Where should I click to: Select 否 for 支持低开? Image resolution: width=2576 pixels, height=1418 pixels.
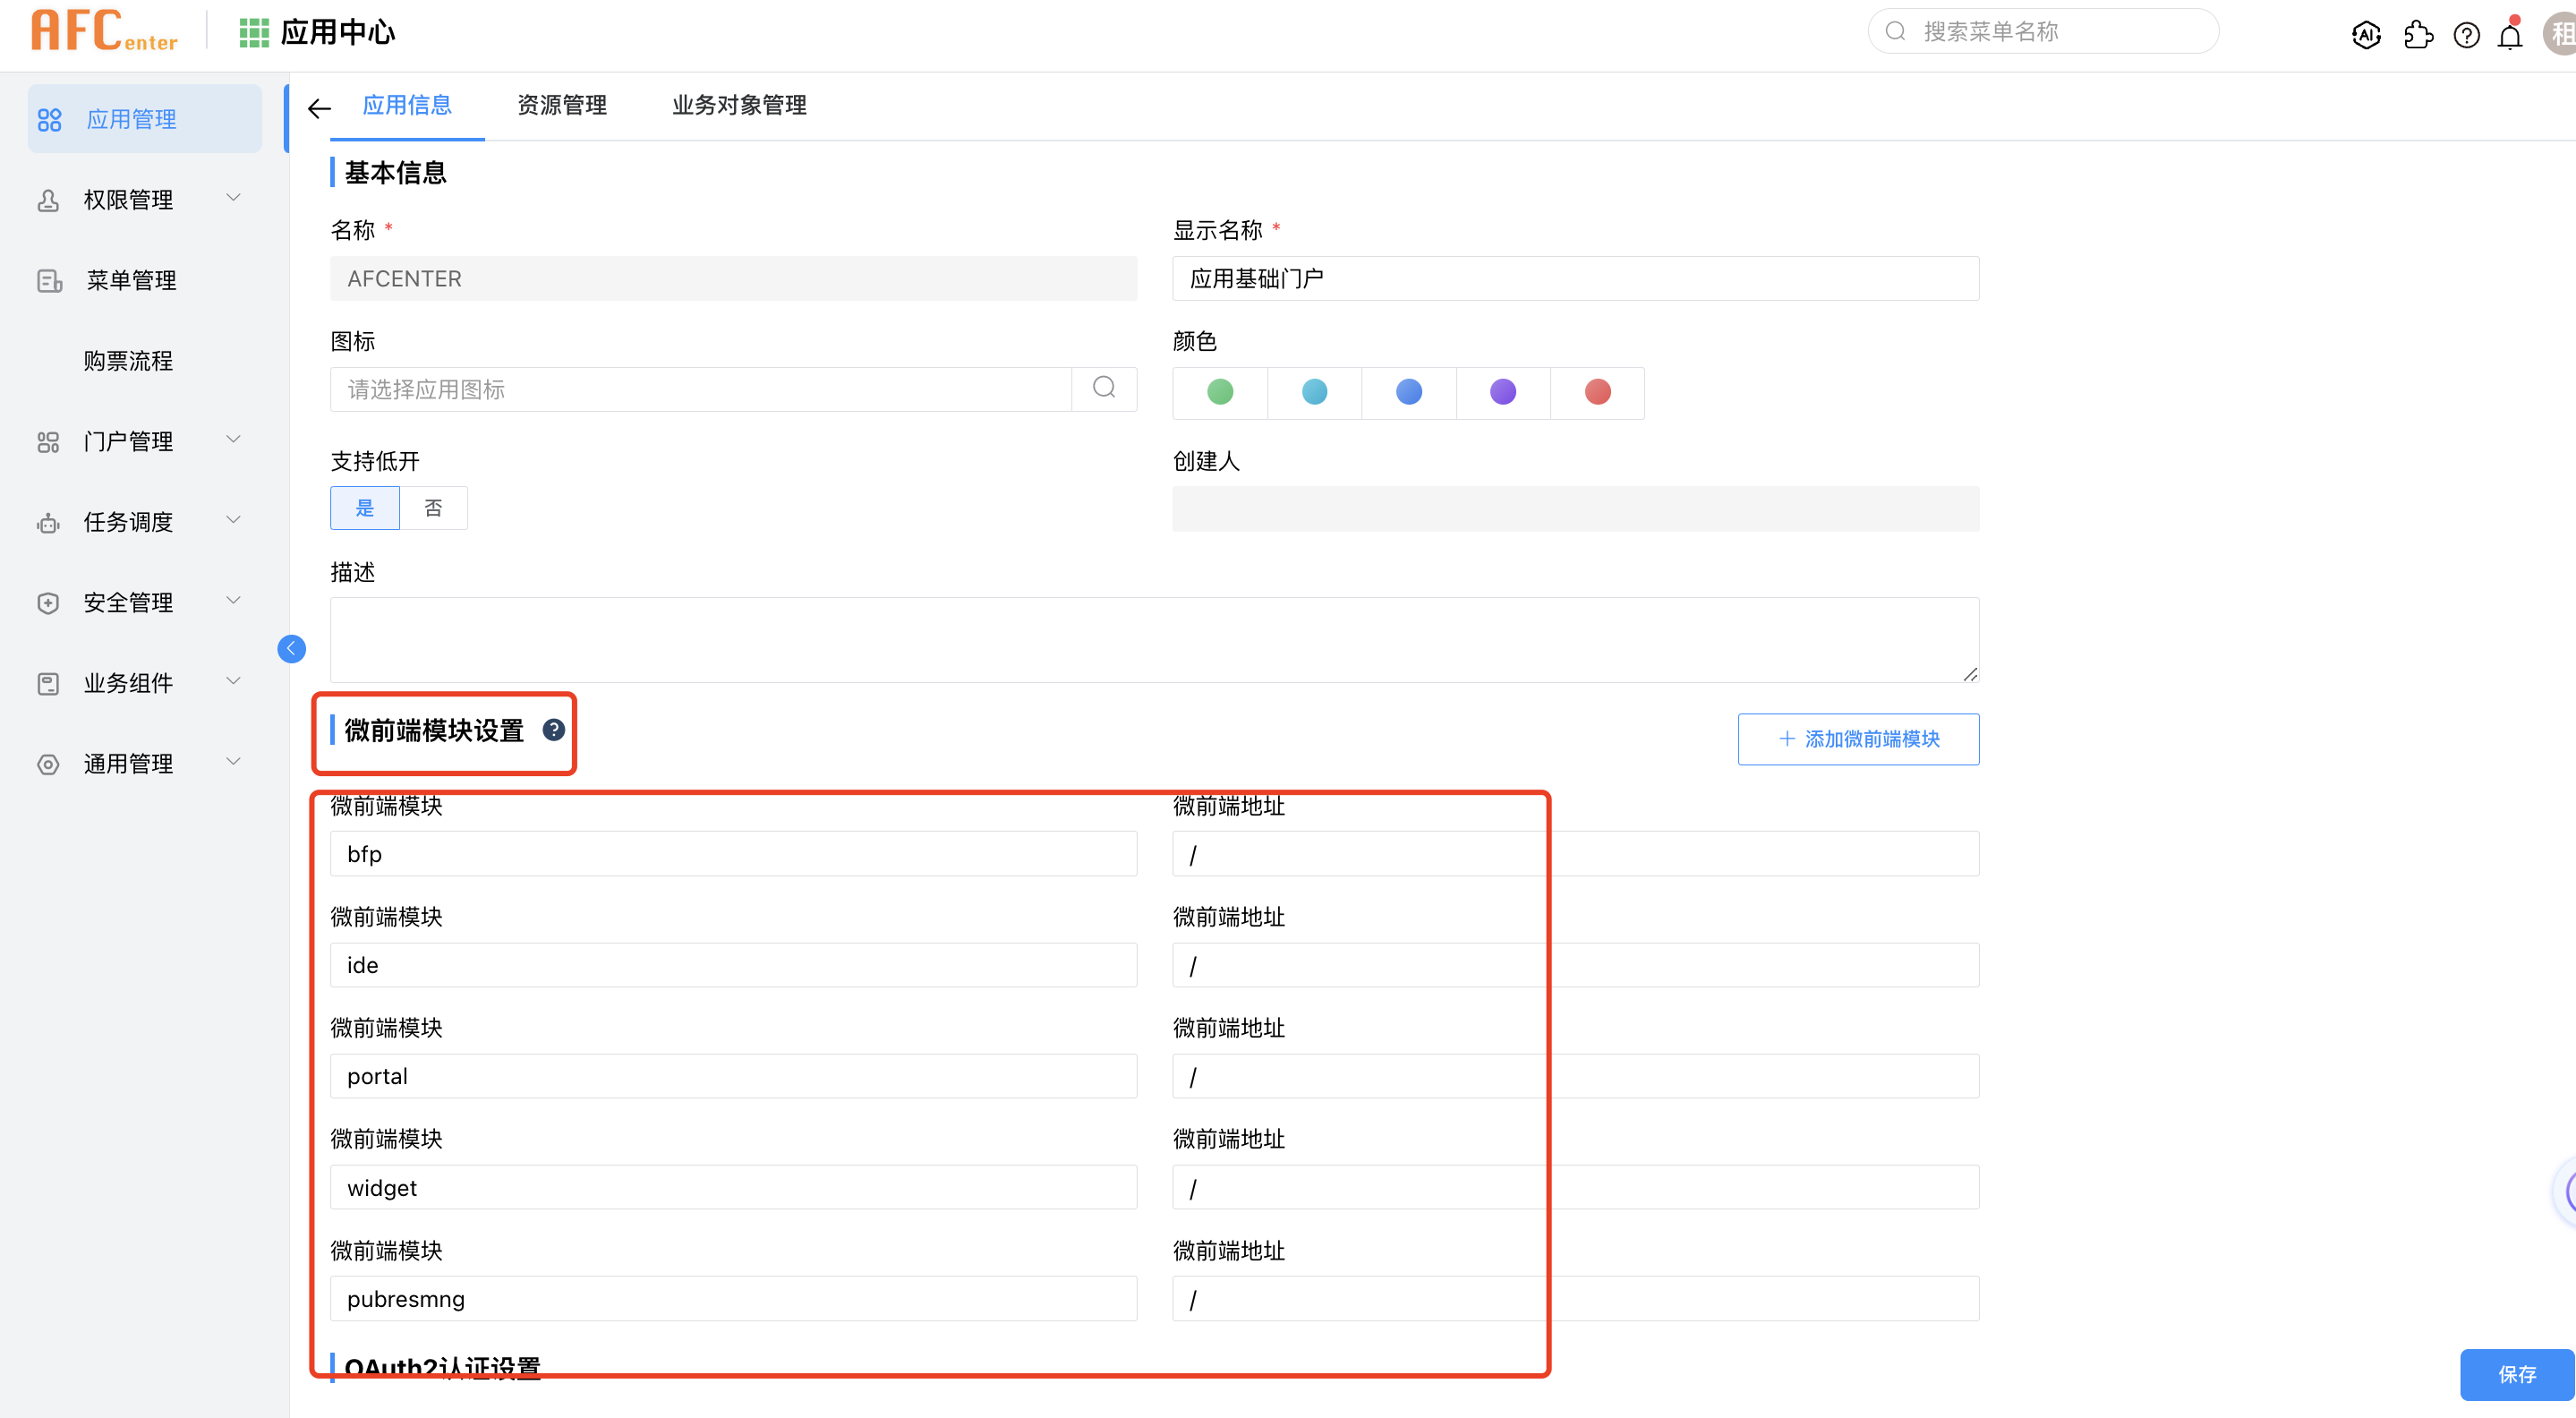coord(433,508)
